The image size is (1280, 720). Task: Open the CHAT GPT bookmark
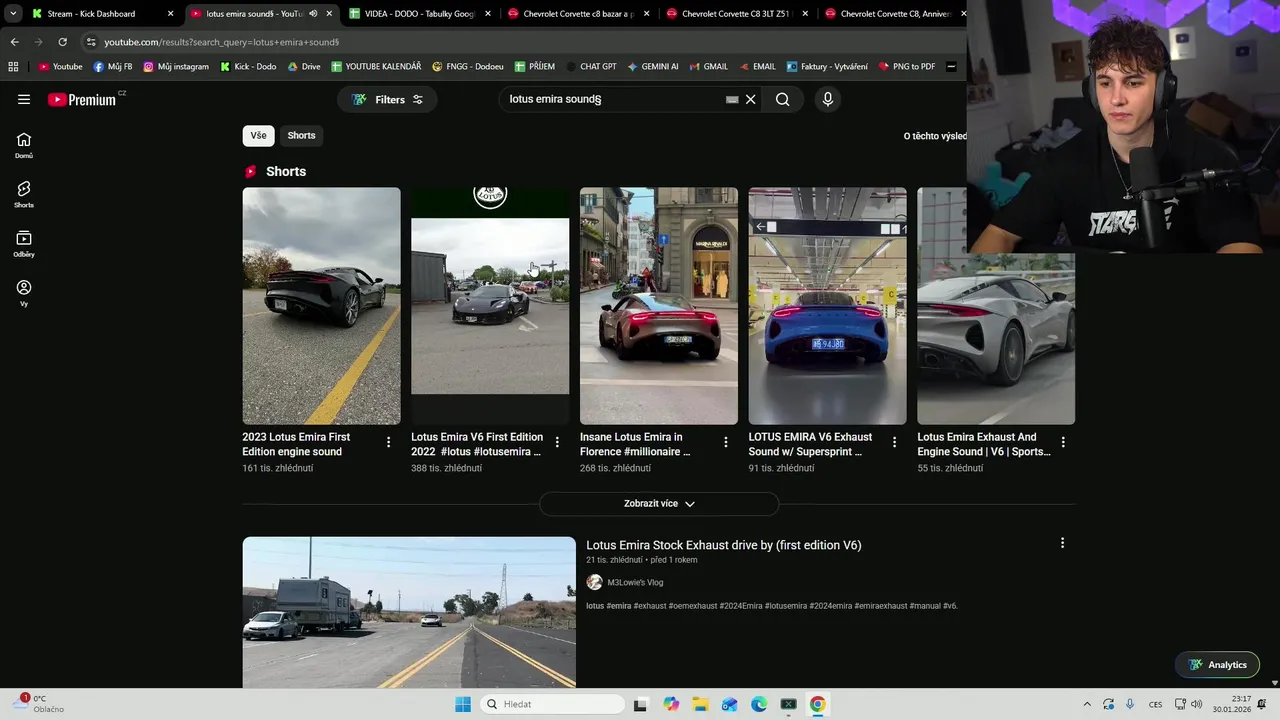(589, 67)
